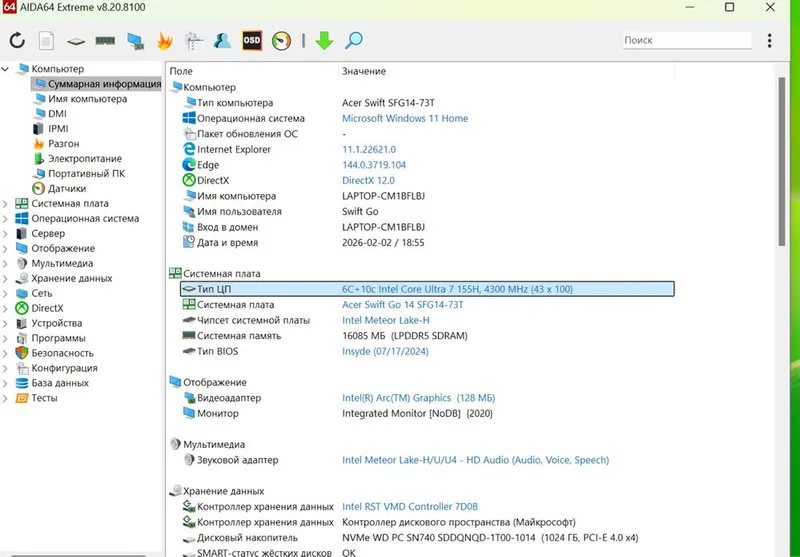The height and width of the screenshot is (557, 800).
Task: Expand the Безопасность tree node
Action: pyautogui.click(x=5, y=353)
